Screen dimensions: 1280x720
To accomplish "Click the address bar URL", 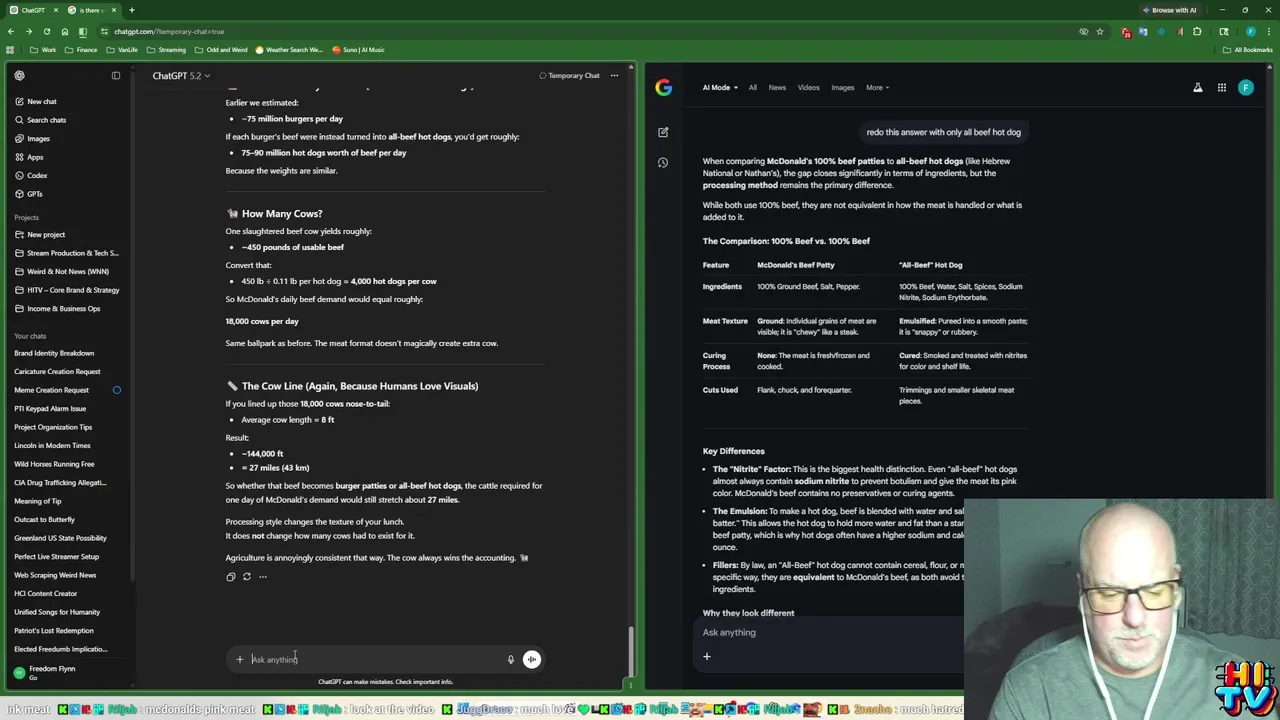I will pos(169,31).
